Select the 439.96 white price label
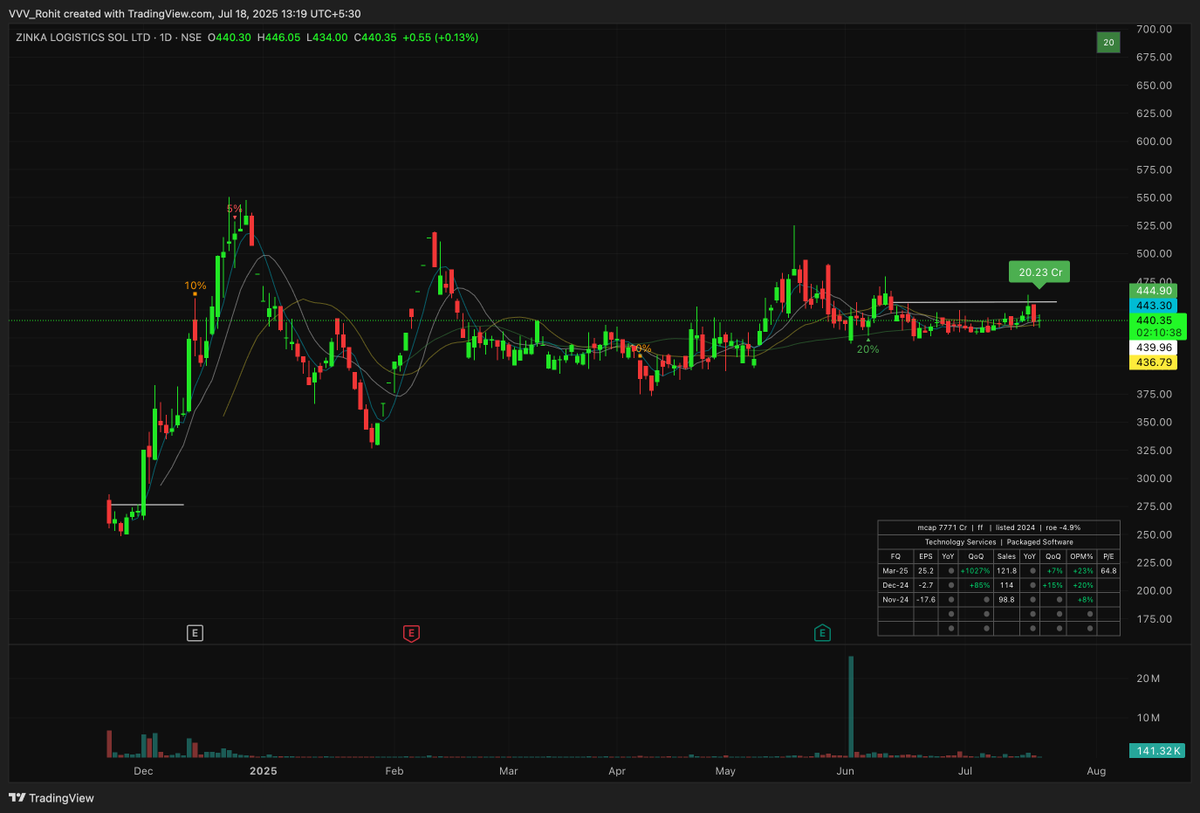Screen dimensions: 1200x813 1153,347
